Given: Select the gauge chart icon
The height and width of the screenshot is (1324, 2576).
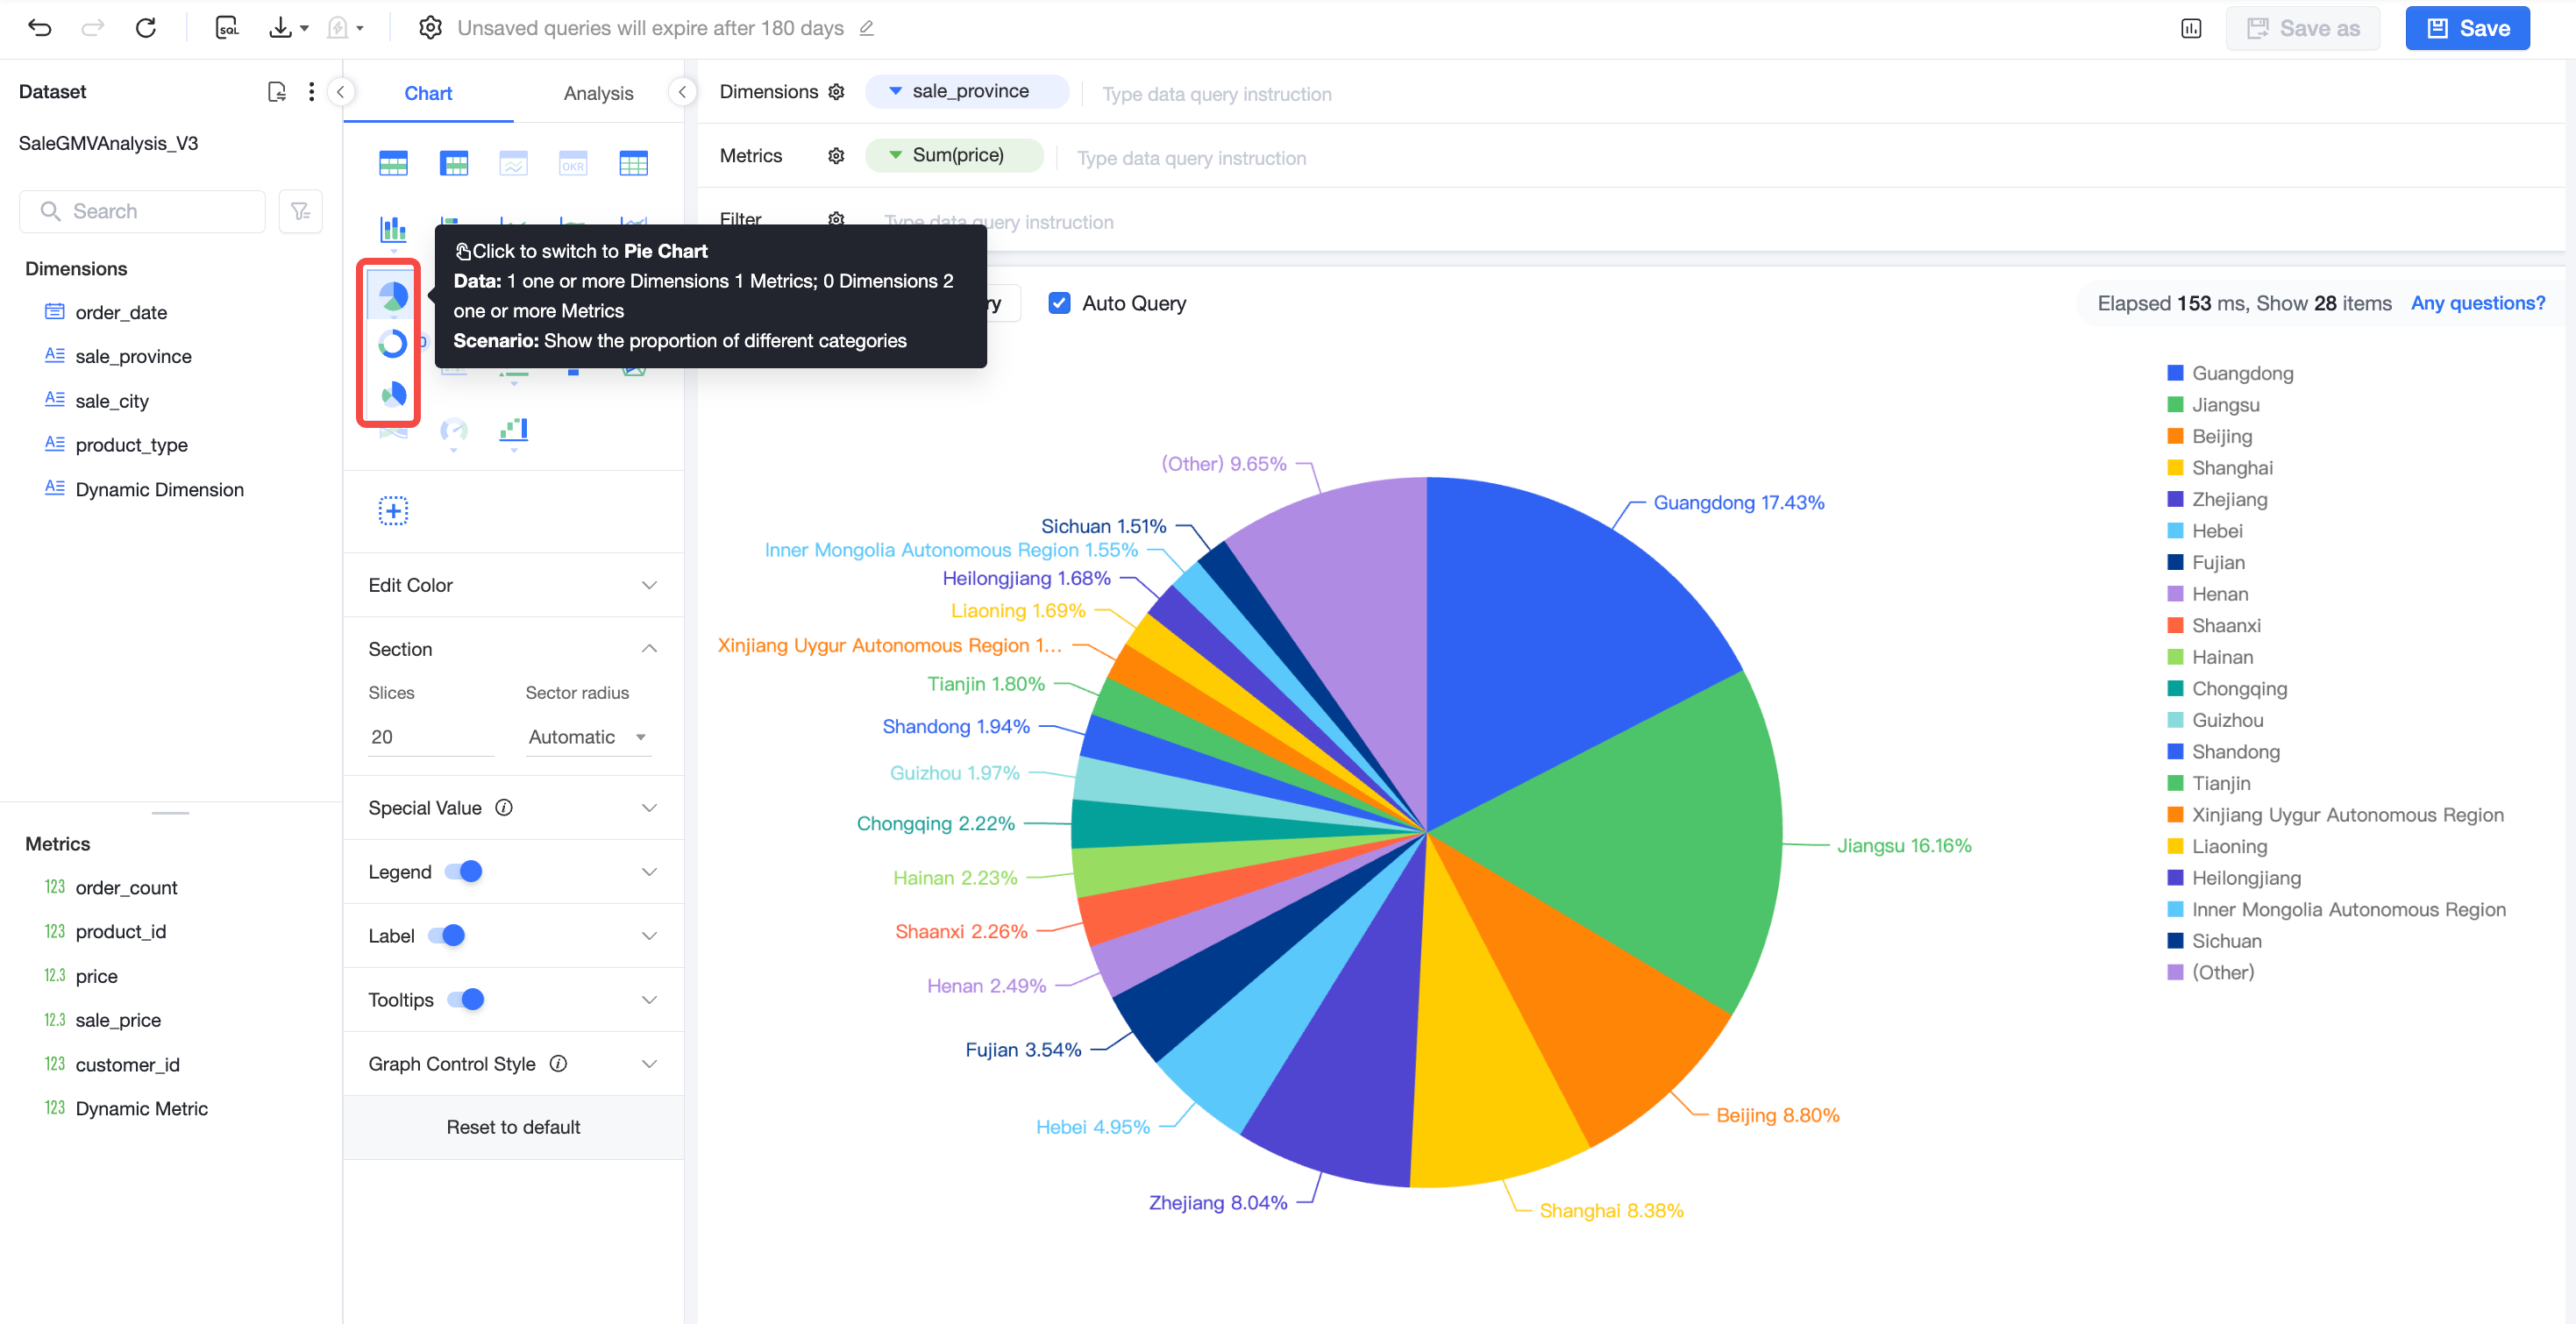Looking at the screenshot, I should coord(453,431).
